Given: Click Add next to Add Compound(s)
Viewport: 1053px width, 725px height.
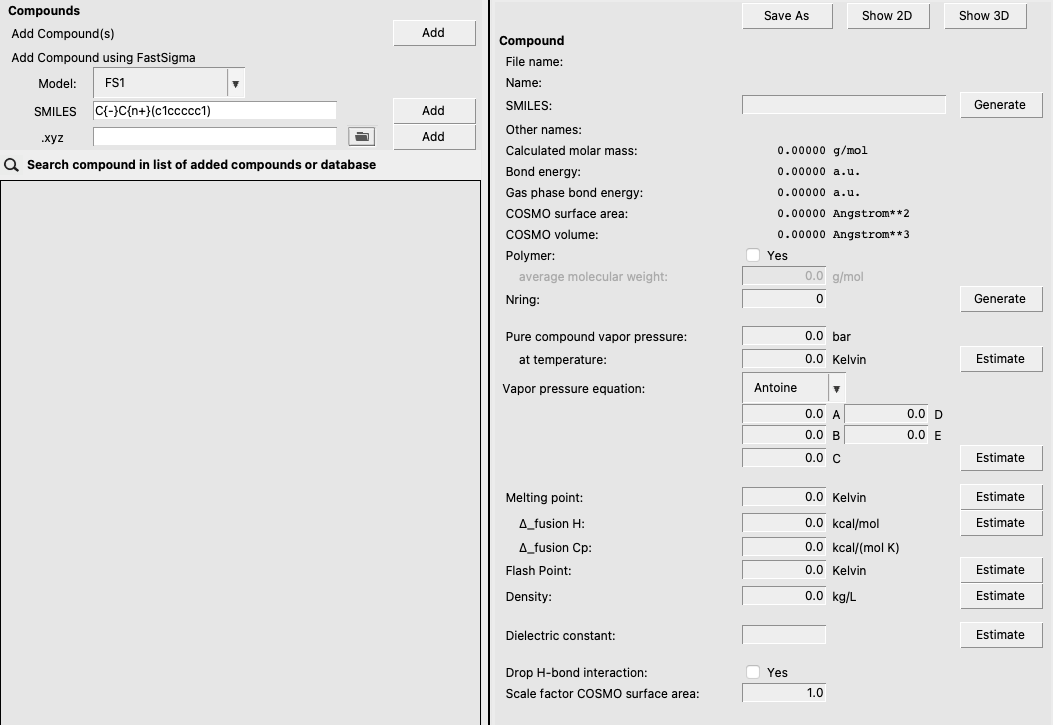Looking at the screenshot, I should click(x=433, y=33).
